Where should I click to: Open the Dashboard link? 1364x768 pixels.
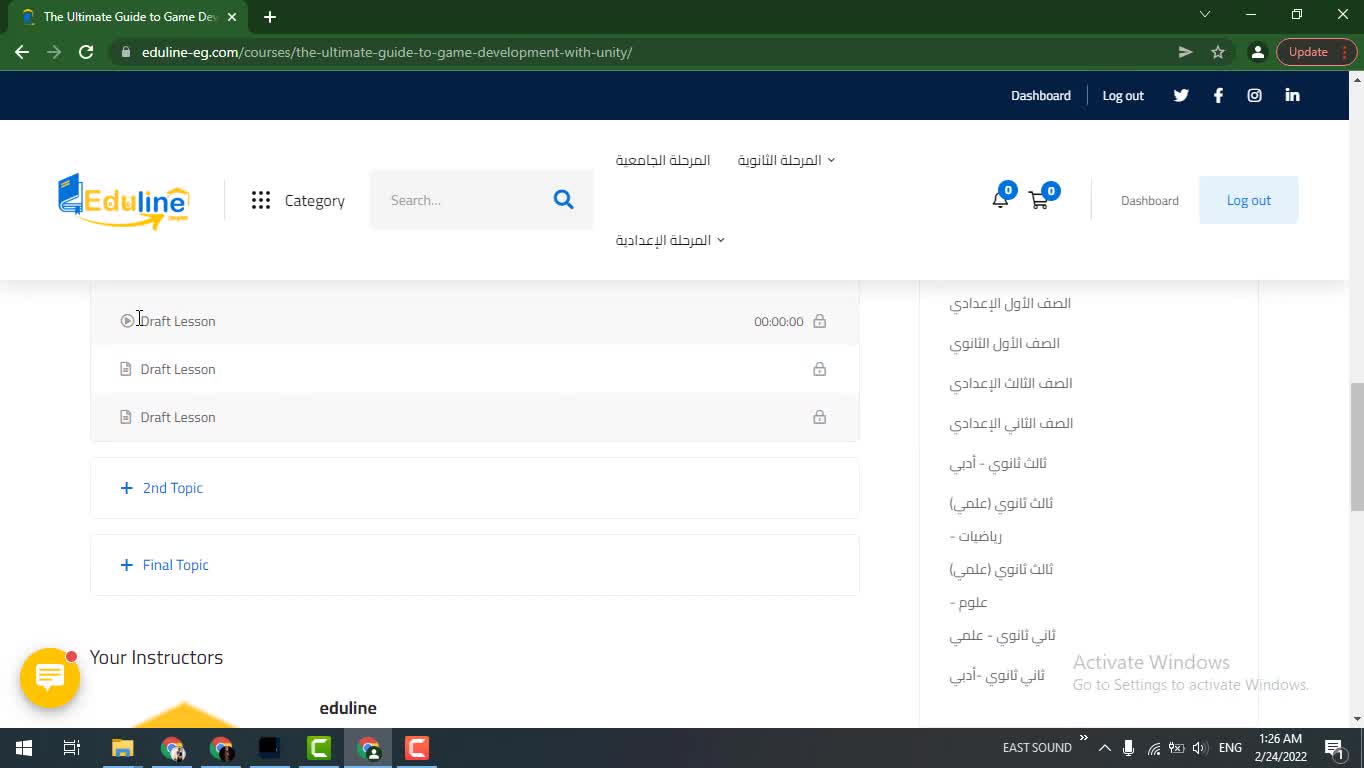point(1149,200)
